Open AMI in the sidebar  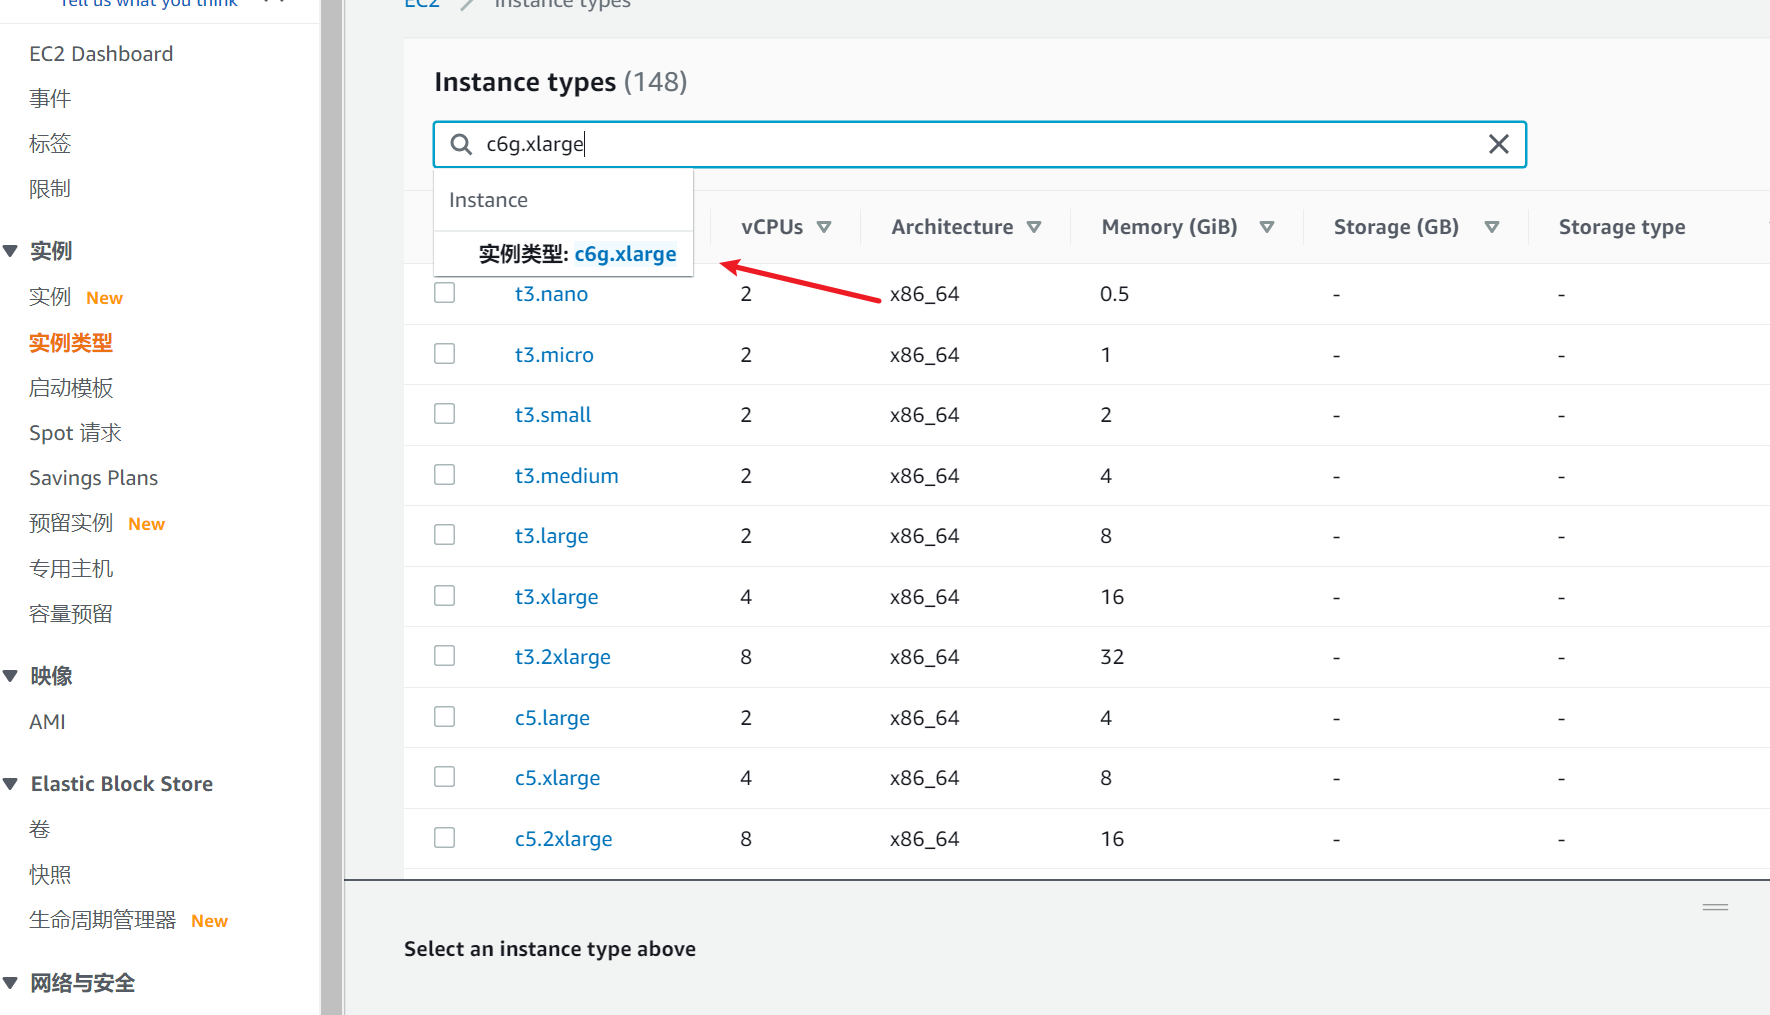(x=47, y=722)
